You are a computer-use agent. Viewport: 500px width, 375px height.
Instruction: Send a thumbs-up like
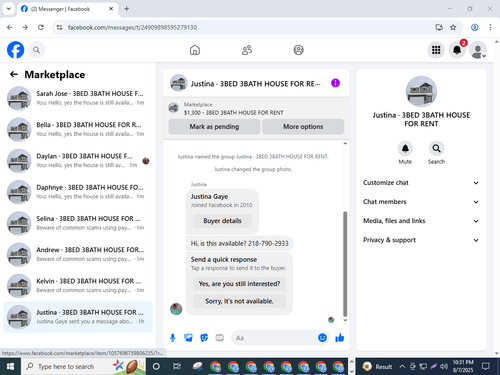tap(340, 338)
